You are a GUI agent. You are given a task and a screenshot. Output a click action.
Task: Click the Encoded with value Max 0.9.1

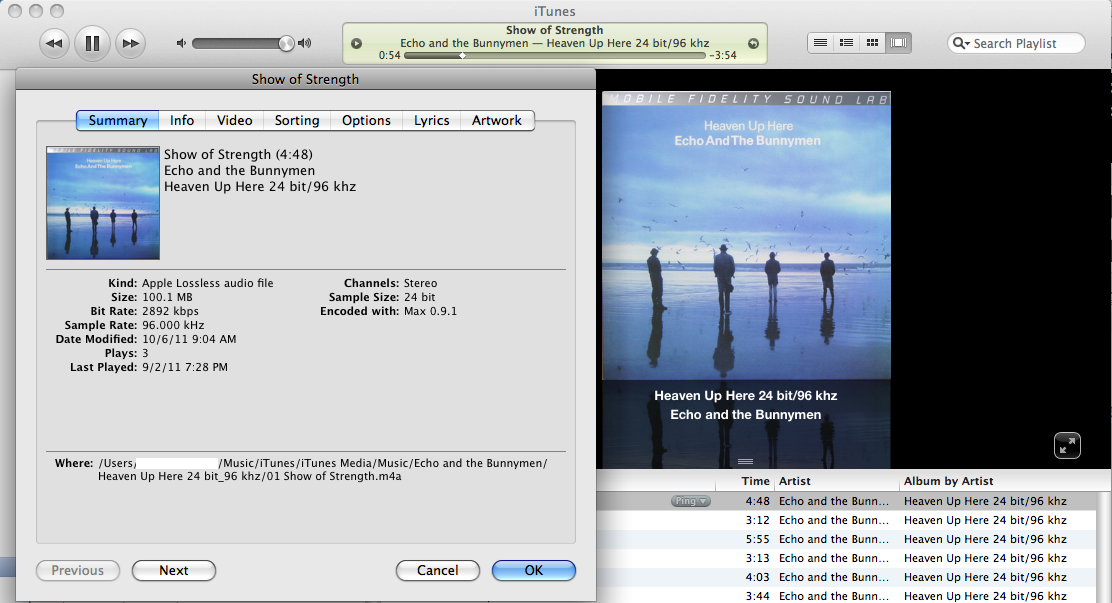click(x=430, y=311)
